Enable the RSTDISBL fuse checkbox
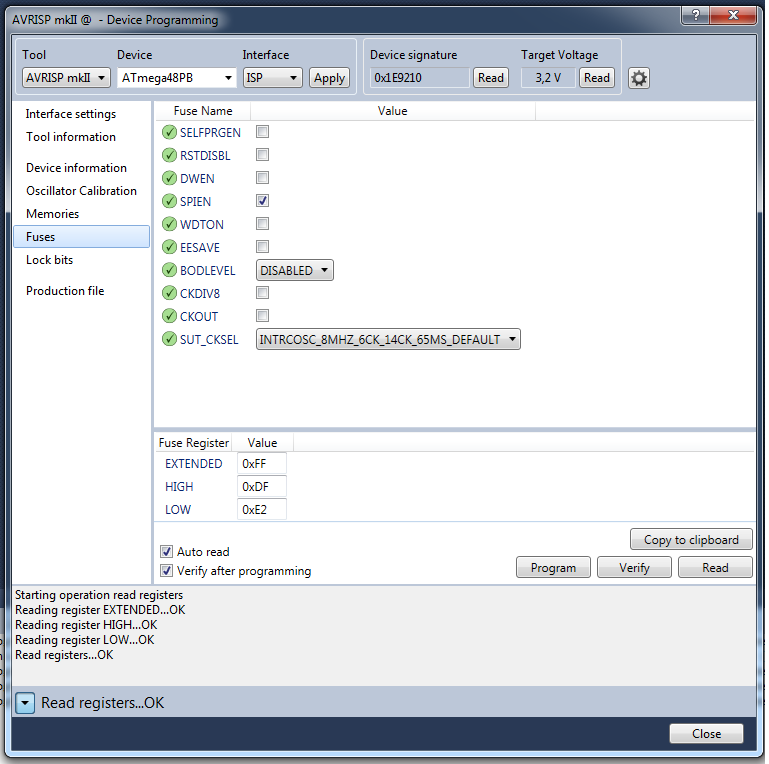 (x=262, y=154)
